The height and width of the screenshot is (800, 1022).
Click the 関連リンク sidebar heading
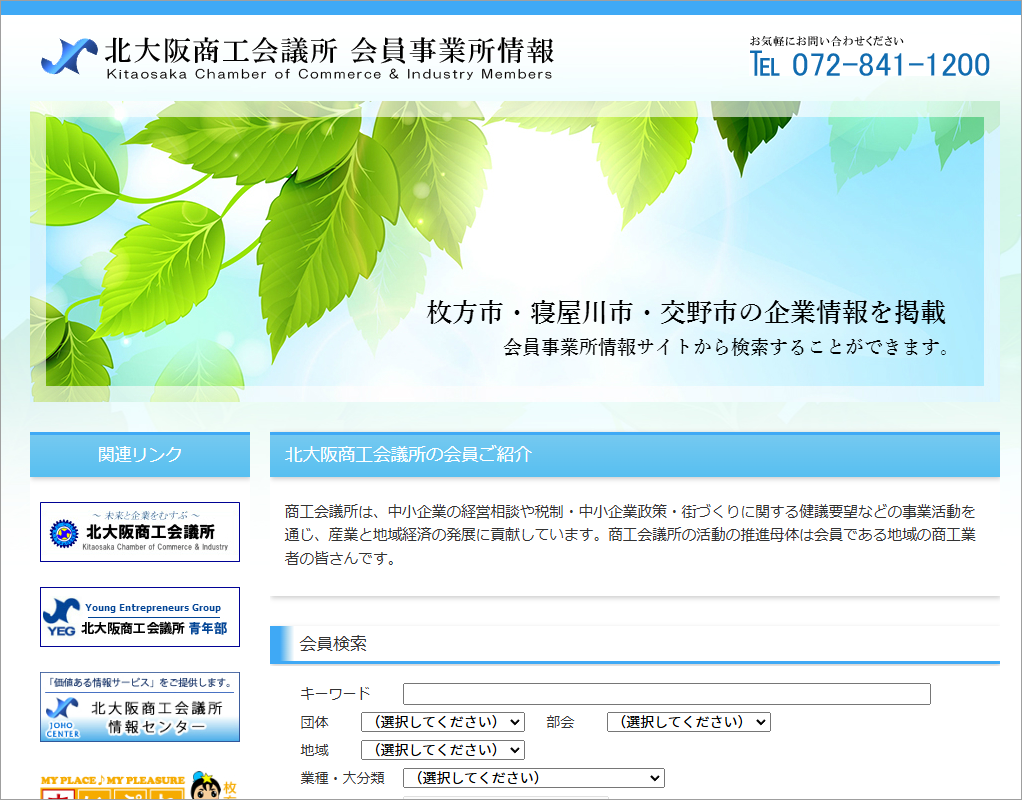(139, 454)
